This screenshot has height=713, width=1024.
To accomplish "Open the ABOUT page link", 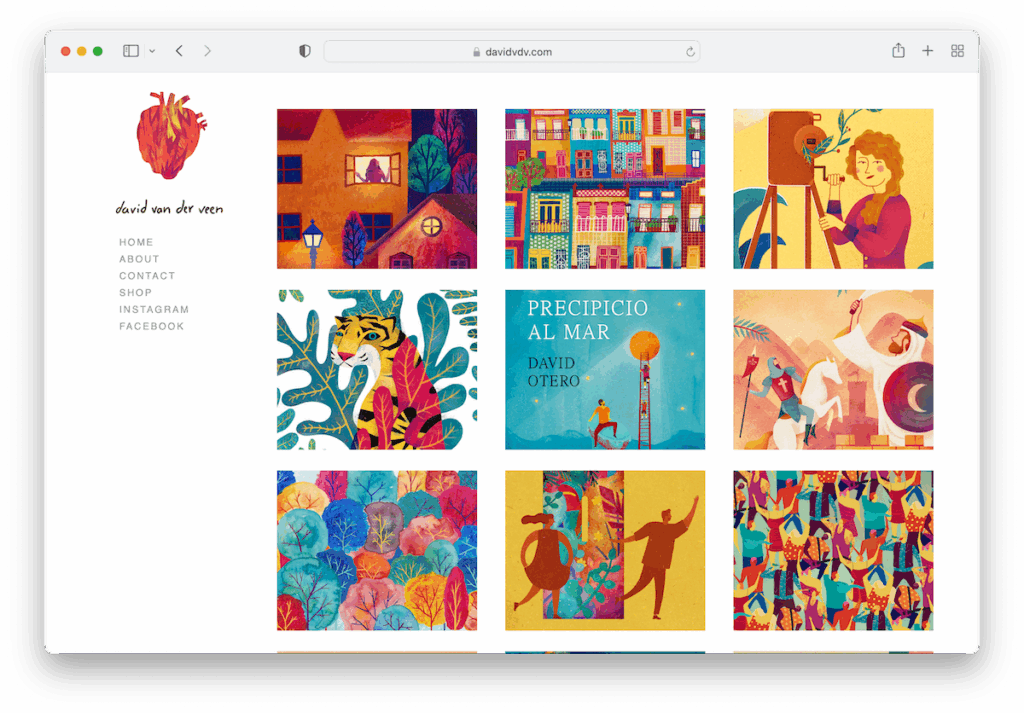I will pos(139,259).
